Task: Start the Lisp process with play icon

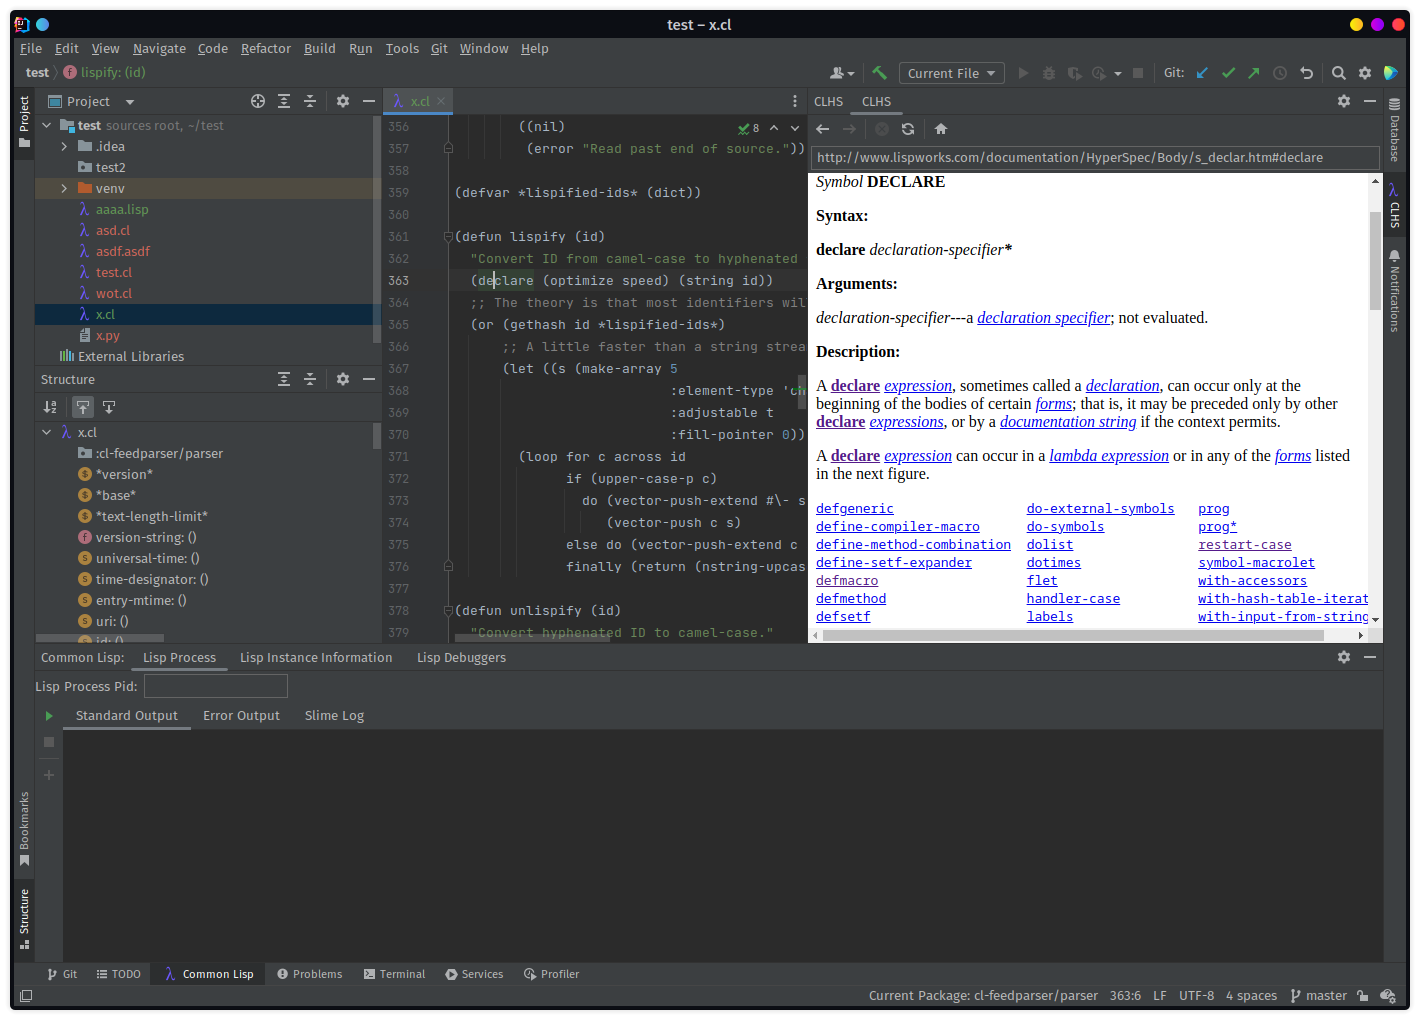Action: coord(49,716)
